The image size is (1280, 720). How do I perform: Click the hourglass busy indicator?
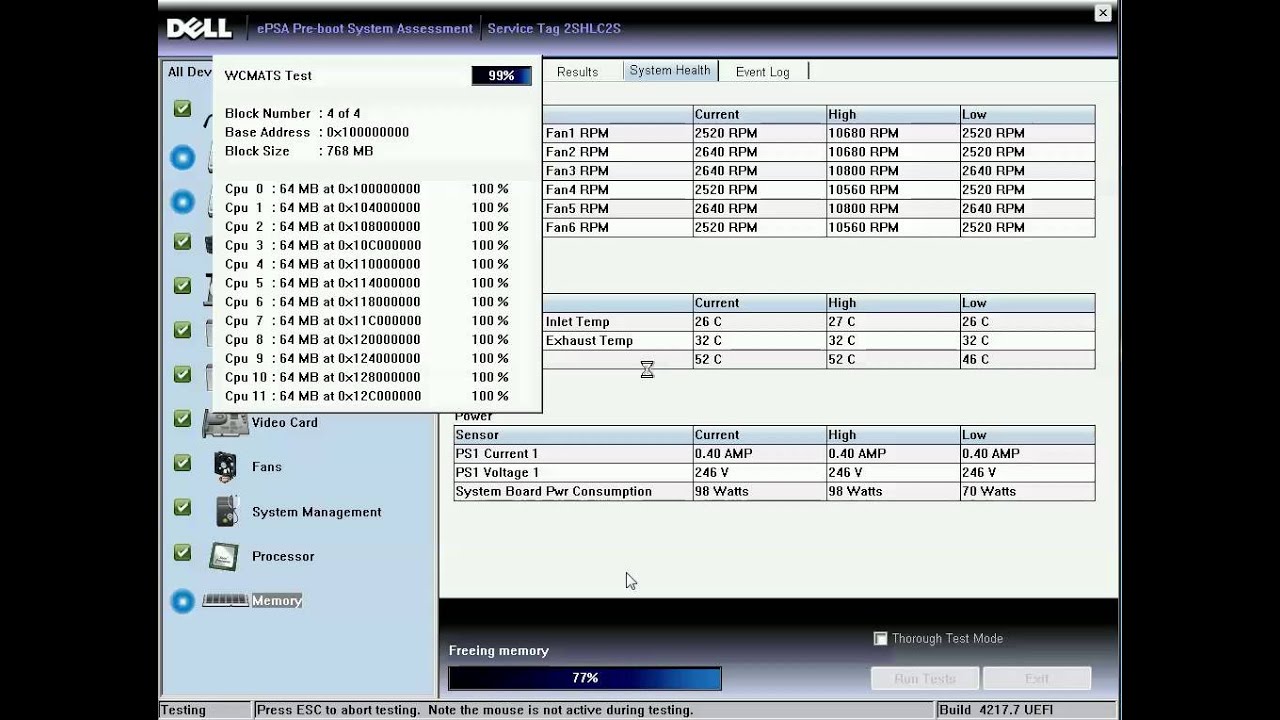(647, 370)
